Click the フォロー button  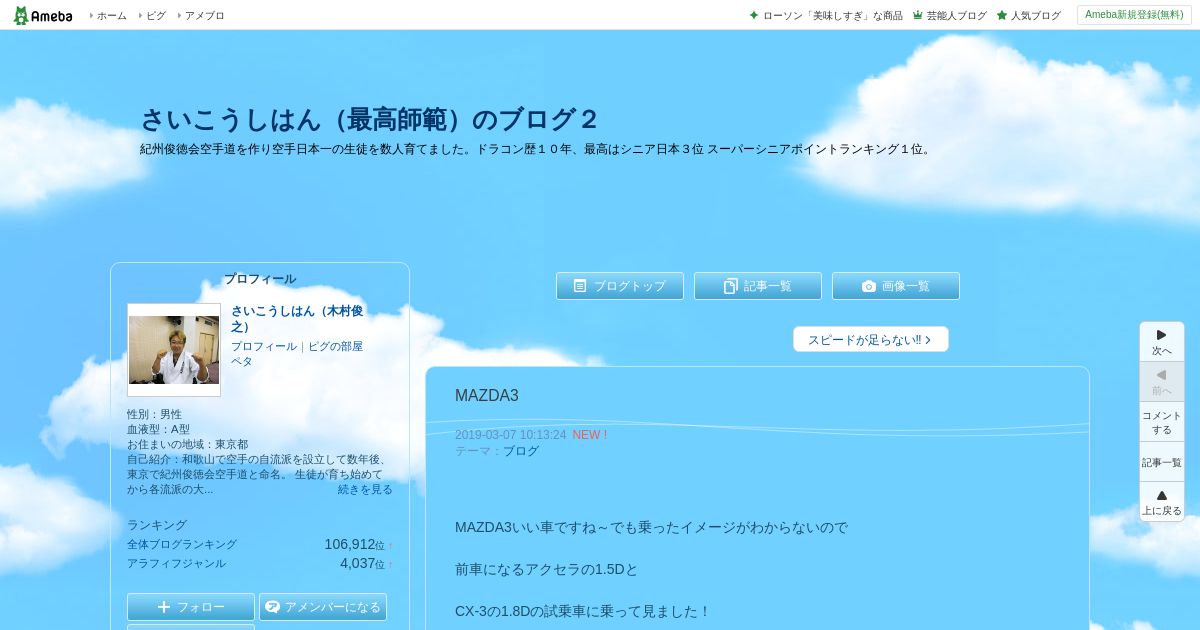coord(191,607)
